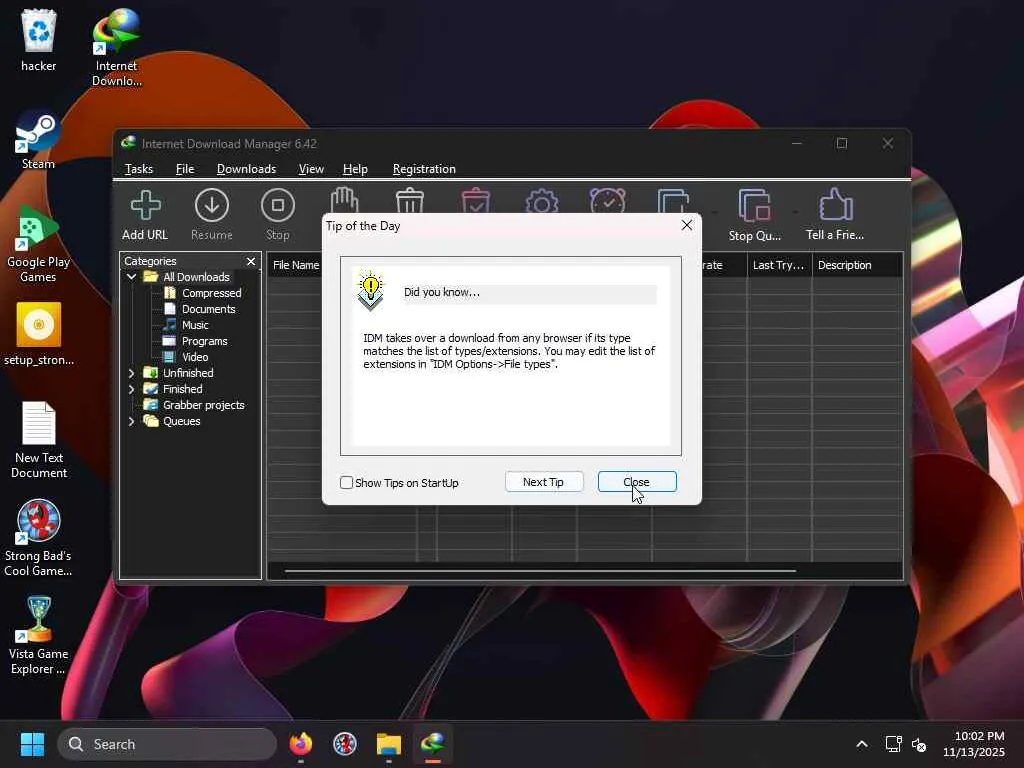Image resolution: width=1024 pixels, height=768 pixels.
Task: Click the network tray icon
Action: 893,744
